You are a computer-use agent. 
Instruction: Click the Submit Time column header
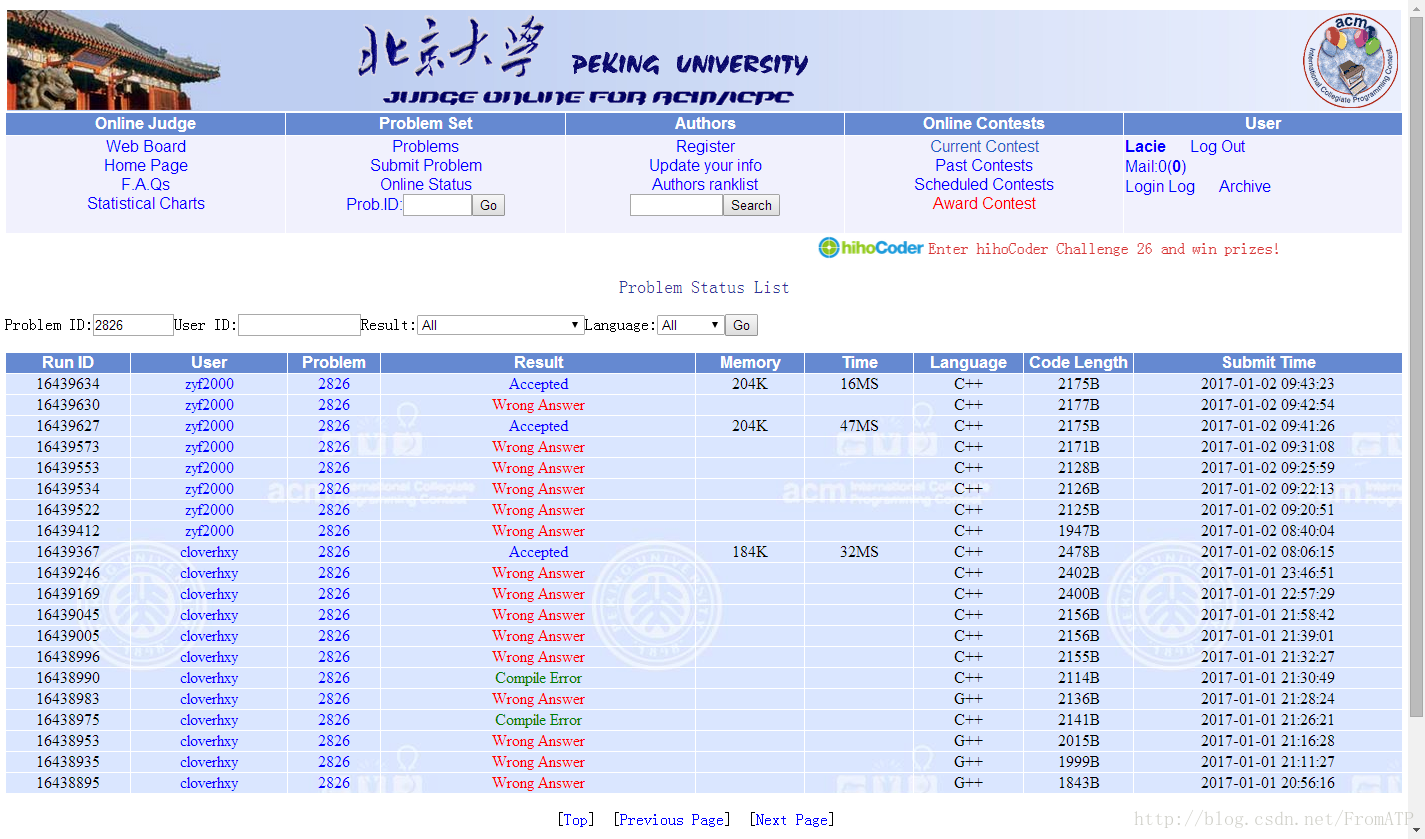click(1268, 362)
